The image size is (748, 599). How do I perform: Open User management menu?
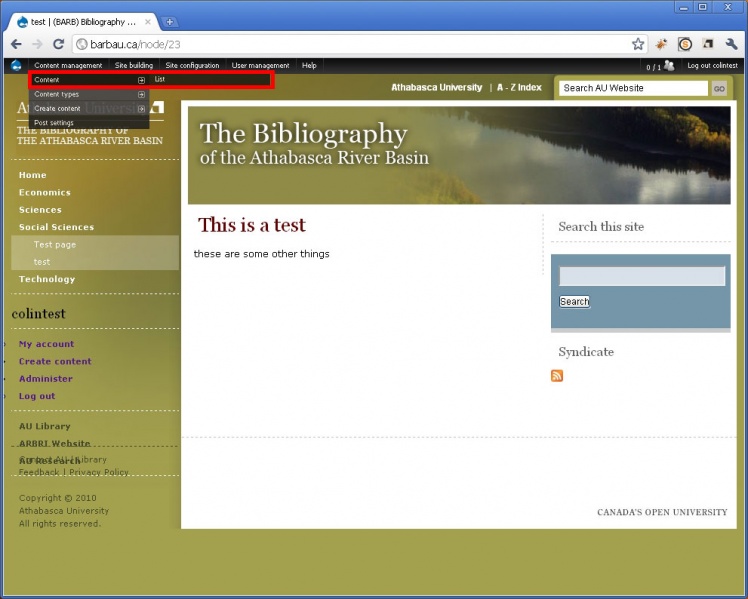(x=260, y=65)
